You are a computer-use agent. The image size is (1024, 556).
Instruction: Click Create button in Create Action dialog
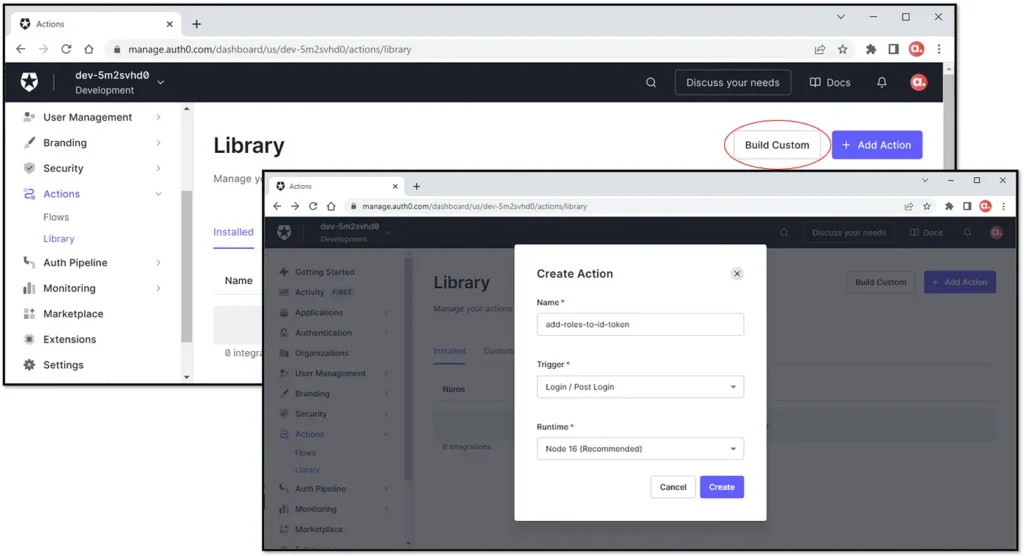[722, 487]
